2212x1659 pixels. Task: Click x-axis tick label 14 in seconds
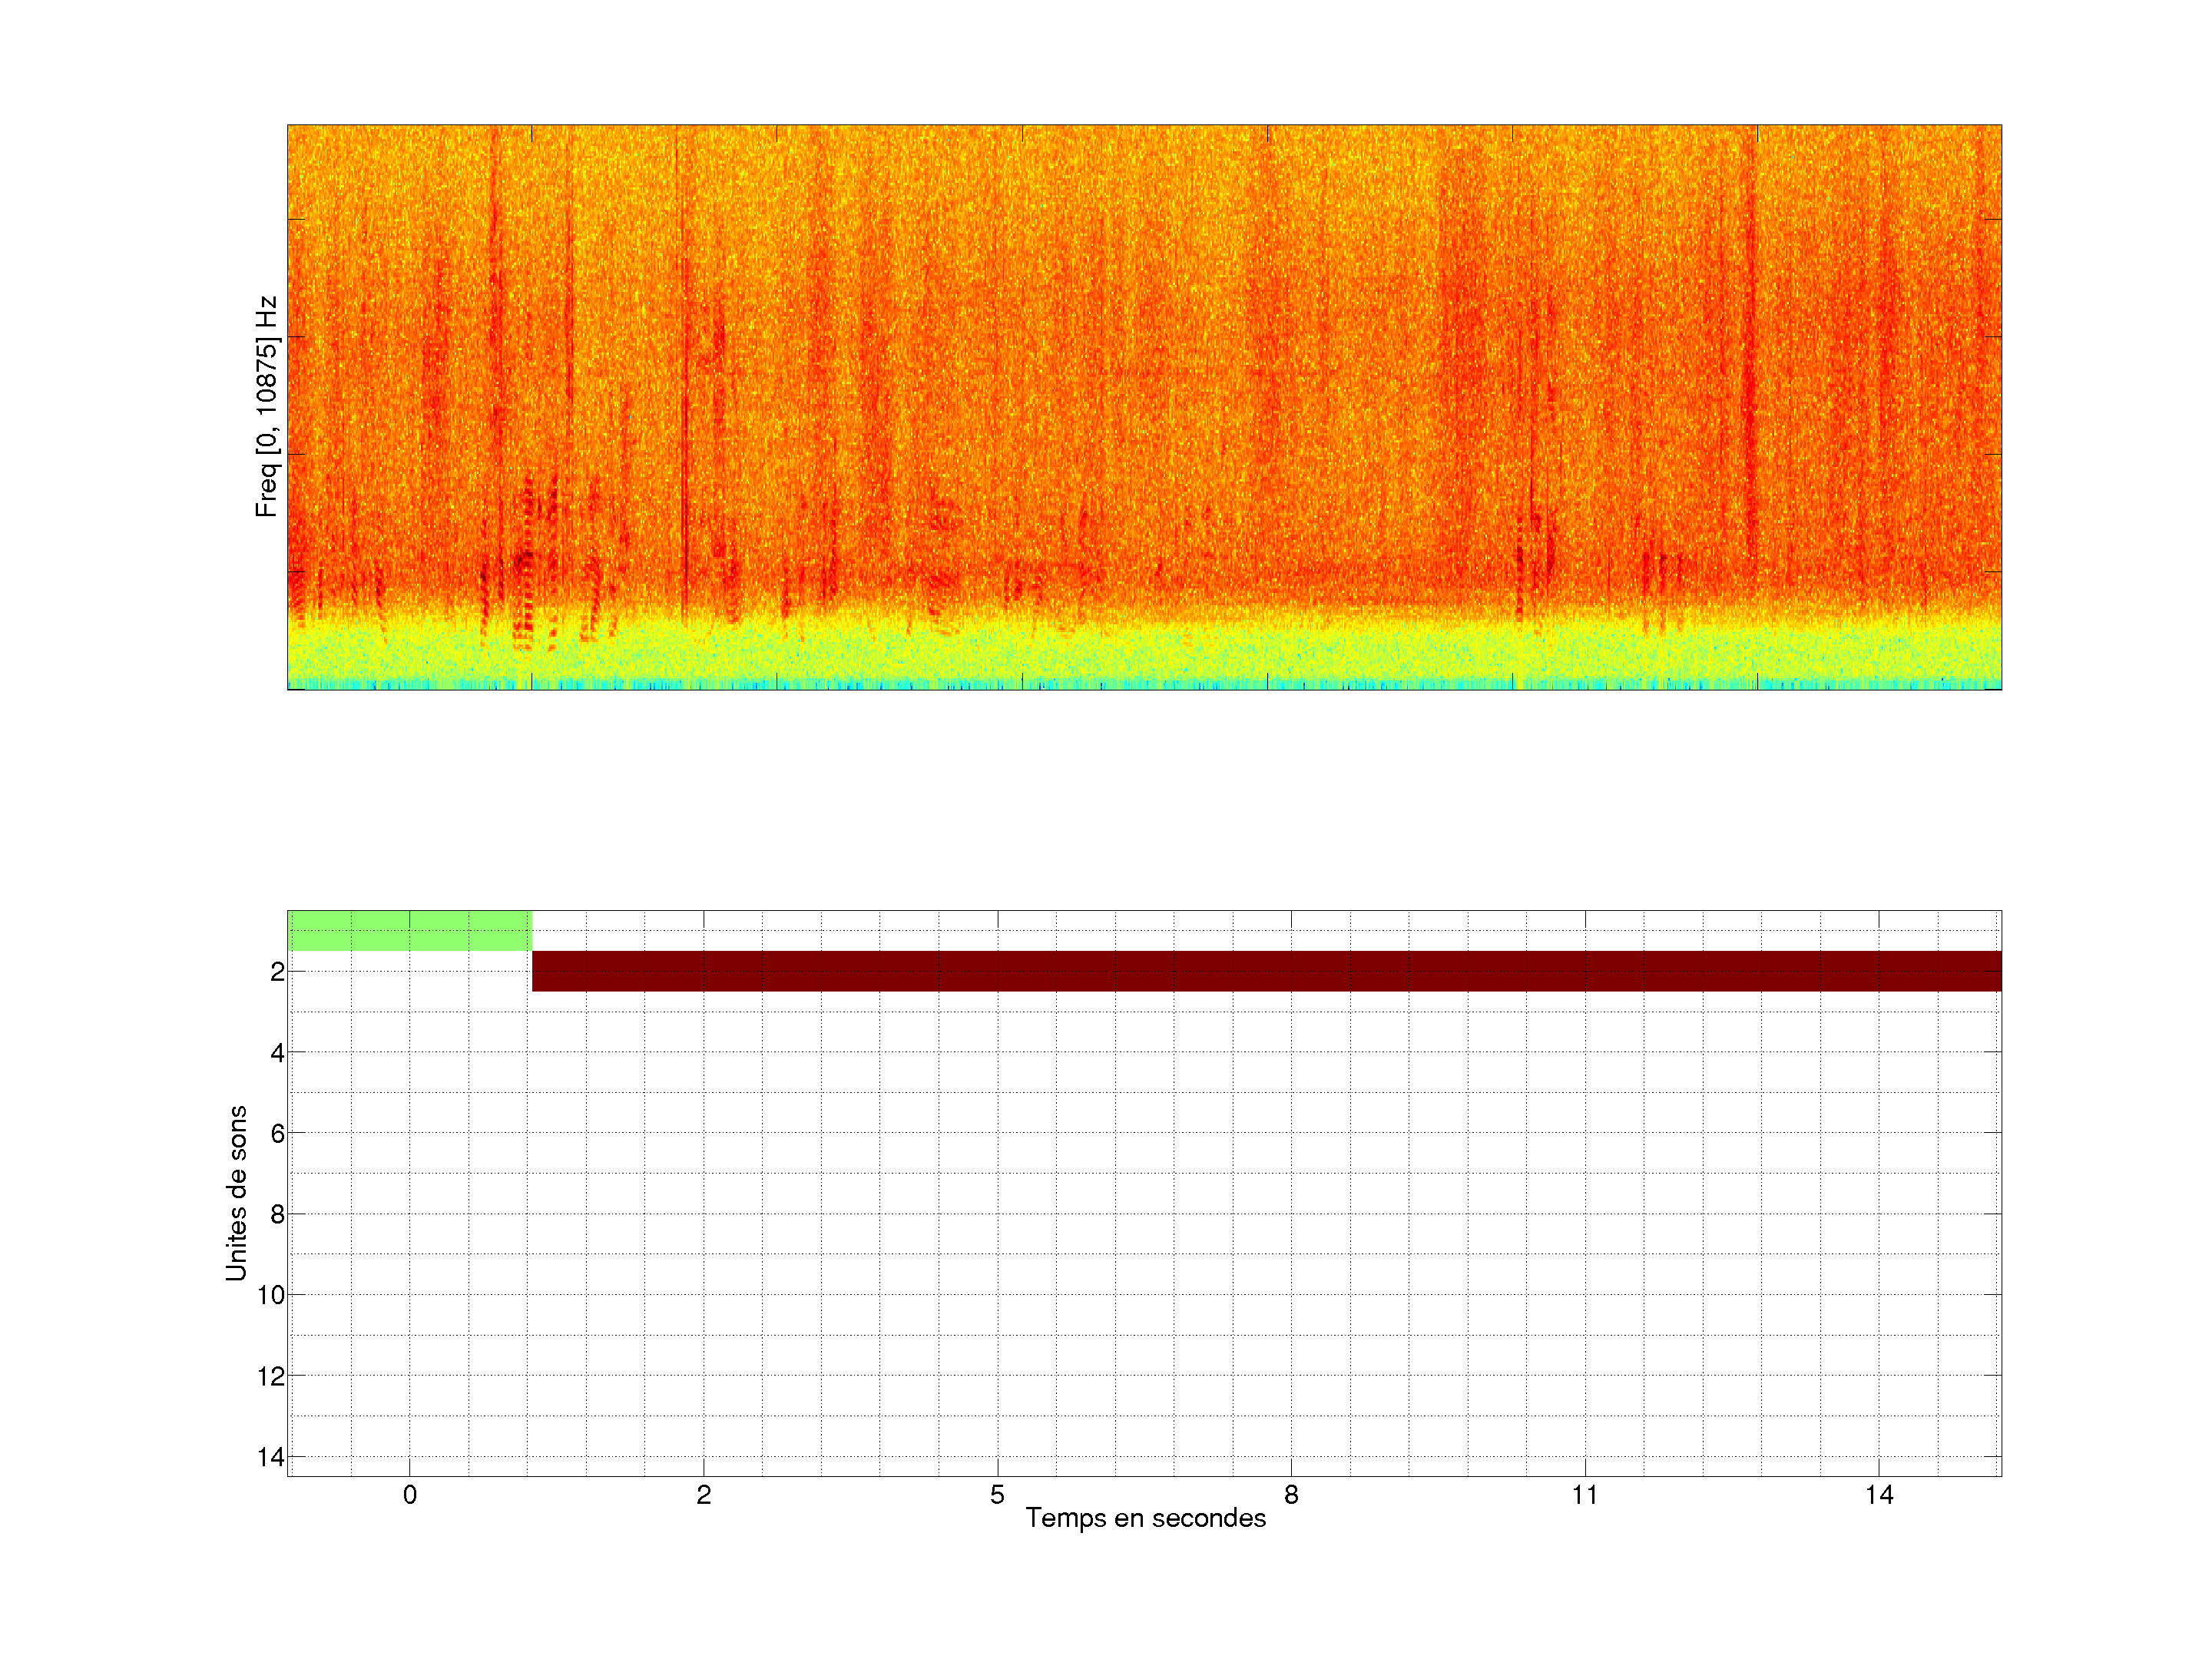pyautogui.click(x=1879, y=1495)
